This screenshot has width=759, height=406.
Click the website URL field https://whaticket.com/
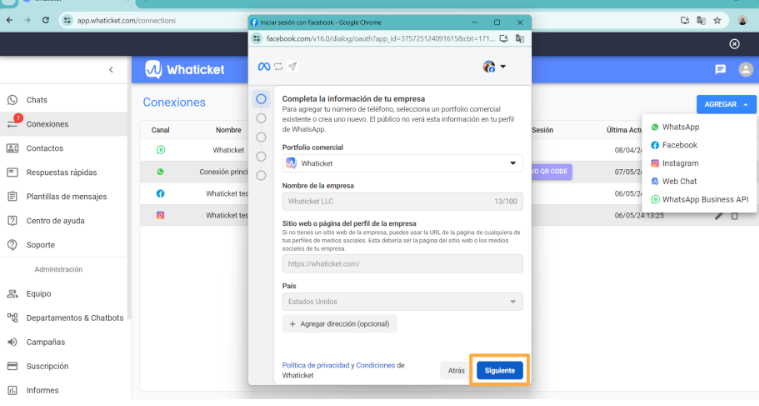click(x=402, y=264)
